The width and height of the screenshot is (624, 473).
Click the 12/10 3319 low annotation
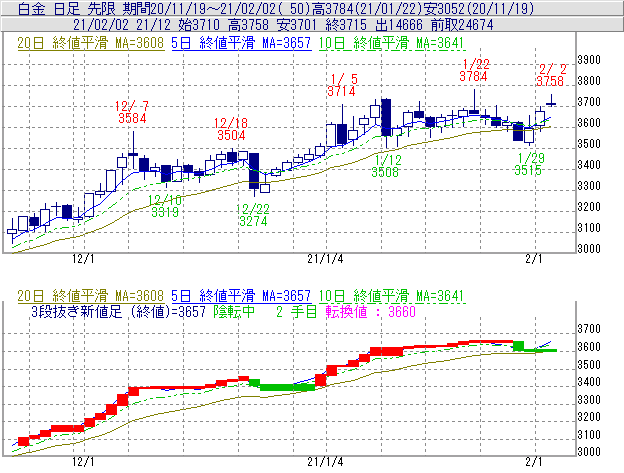click(165, 206)
